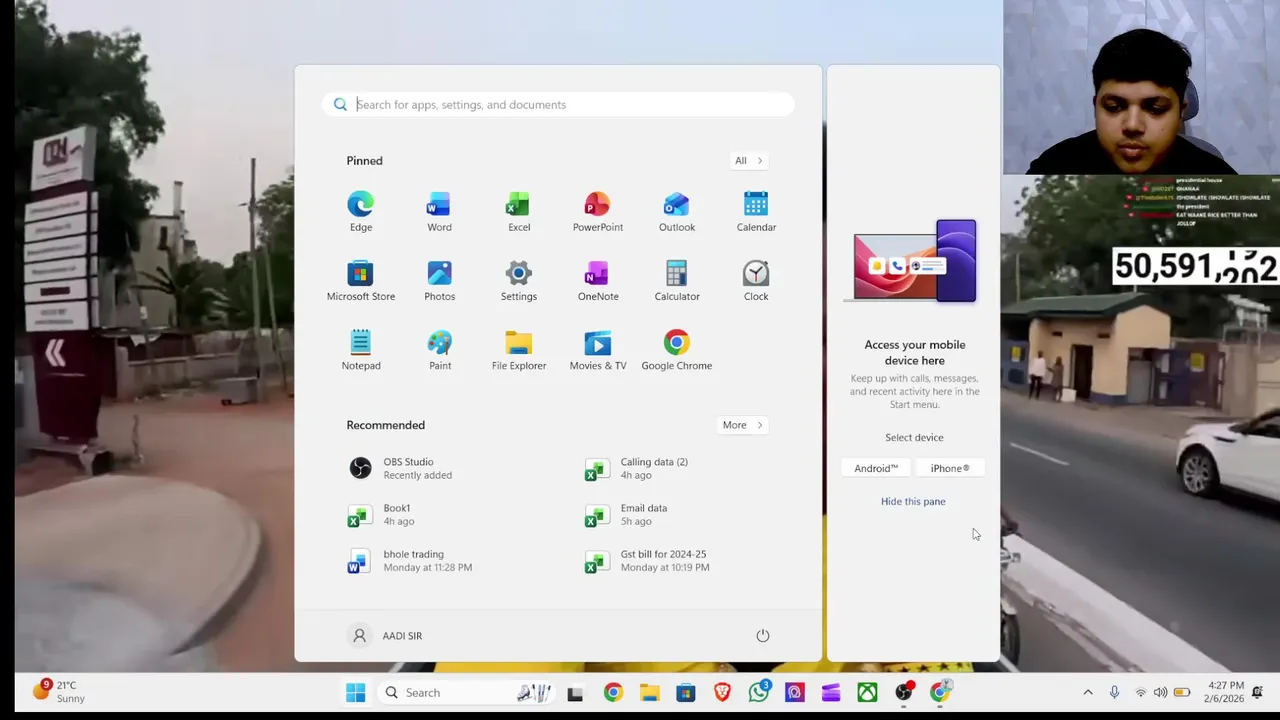Launch Movies & TV app
The image size is (1280, 720).
[x=597, y=350]
